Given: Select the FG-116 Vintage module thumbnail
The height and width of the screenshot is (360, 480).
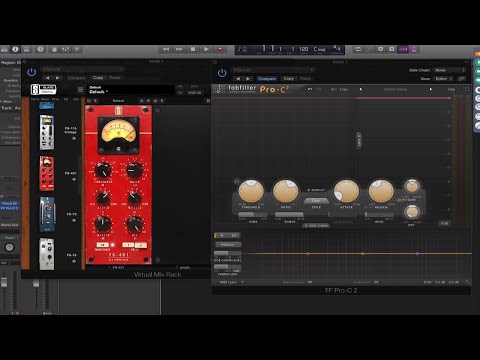Looking at the screenshot, I should (x=47, y=132).
